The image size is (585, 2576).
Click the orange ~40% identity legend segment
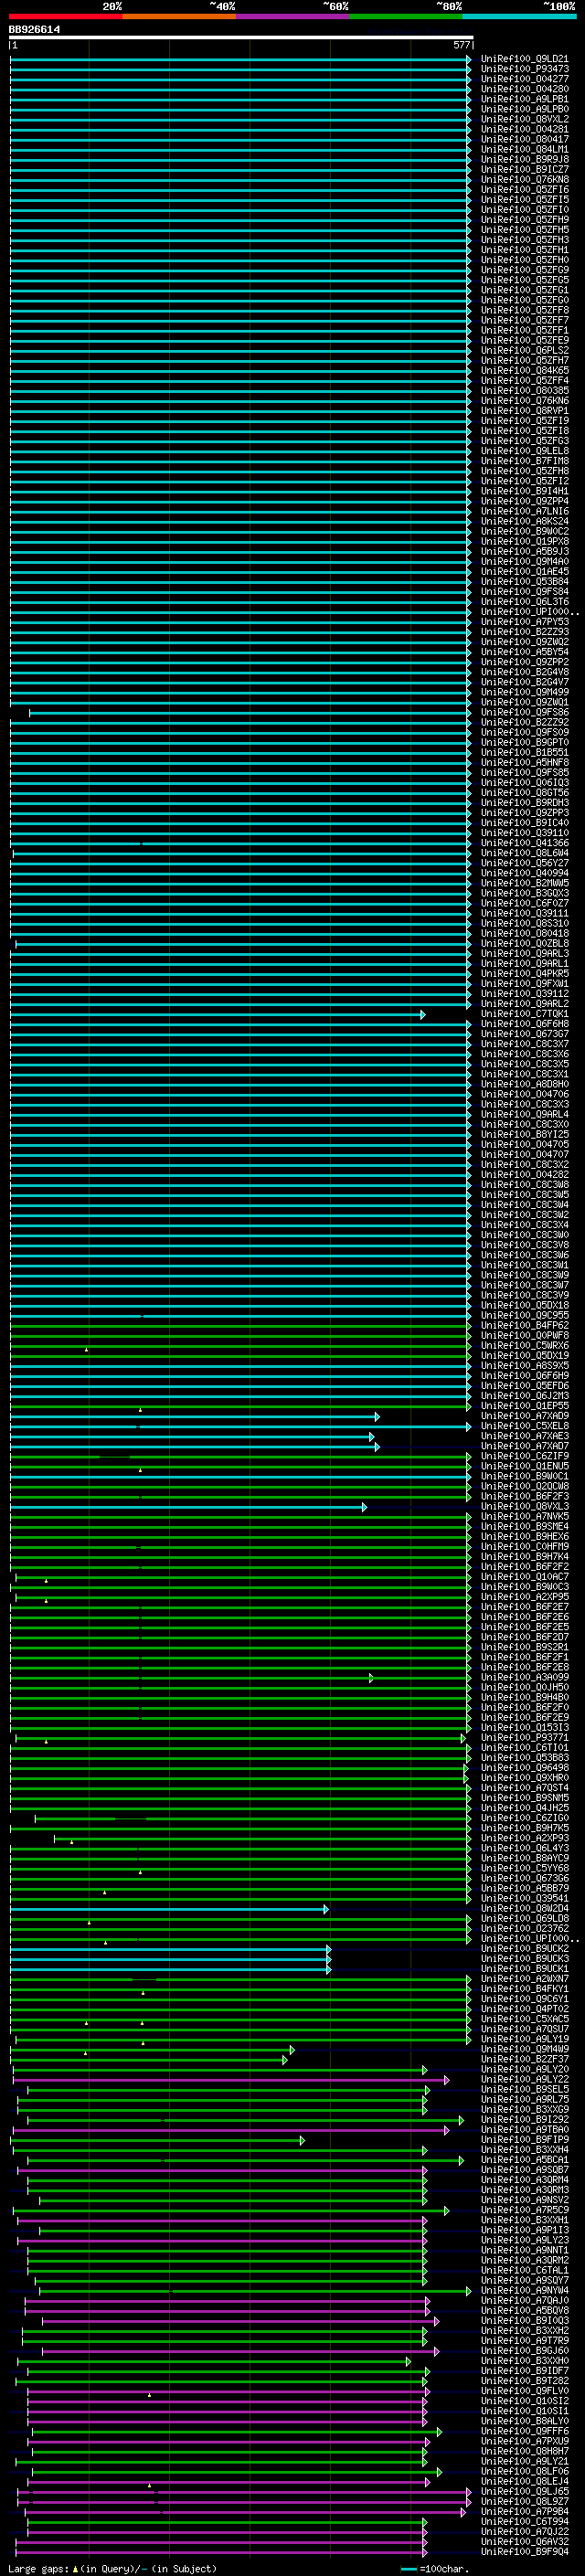tap(179, 16)
